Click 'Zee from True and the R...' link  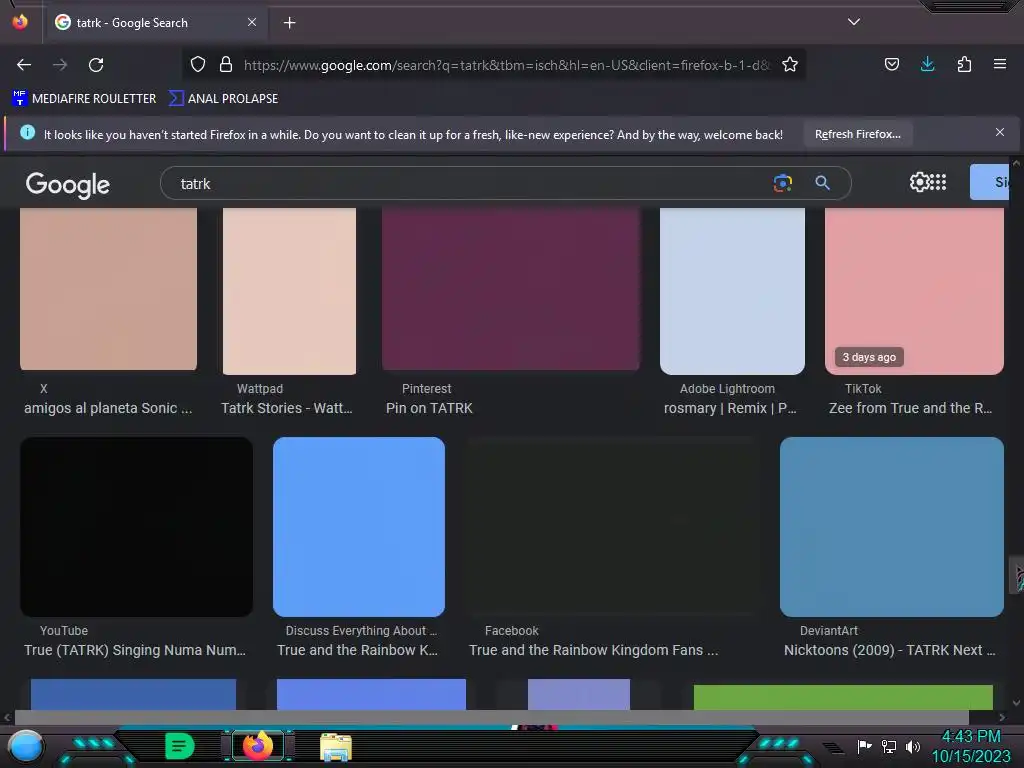click(910, 408)
